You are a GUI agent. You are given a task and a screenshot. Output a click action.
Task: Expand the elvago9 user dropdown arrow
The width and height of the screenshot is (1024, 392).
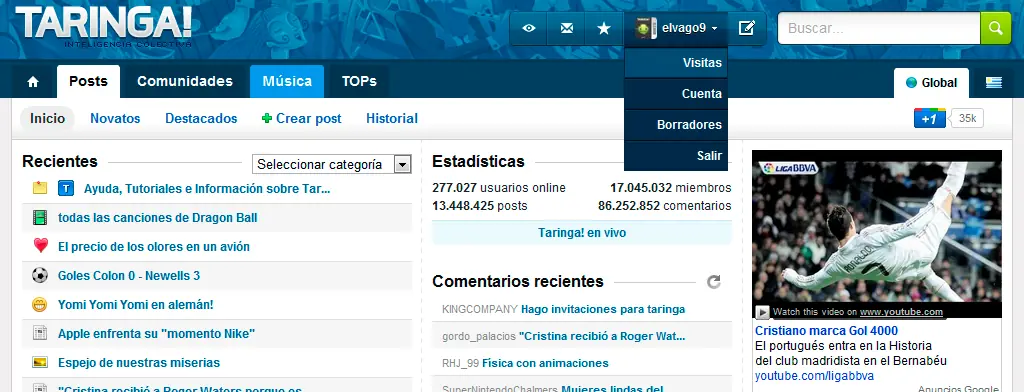(714, 29)
